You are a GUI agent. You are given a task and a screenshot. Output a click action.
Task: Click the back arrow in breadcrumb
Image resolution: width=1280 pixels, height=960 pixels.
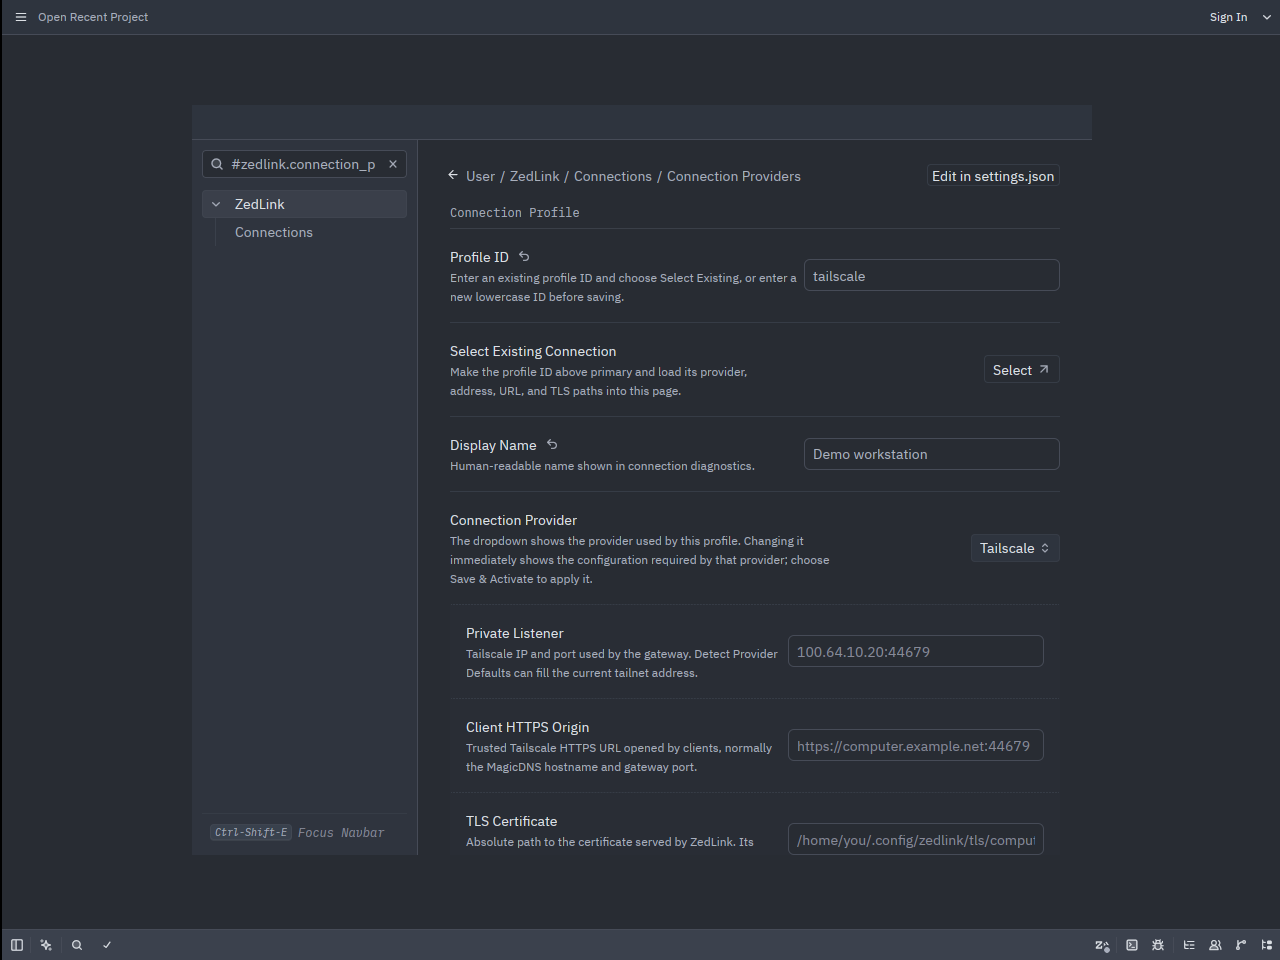point(453,175)
